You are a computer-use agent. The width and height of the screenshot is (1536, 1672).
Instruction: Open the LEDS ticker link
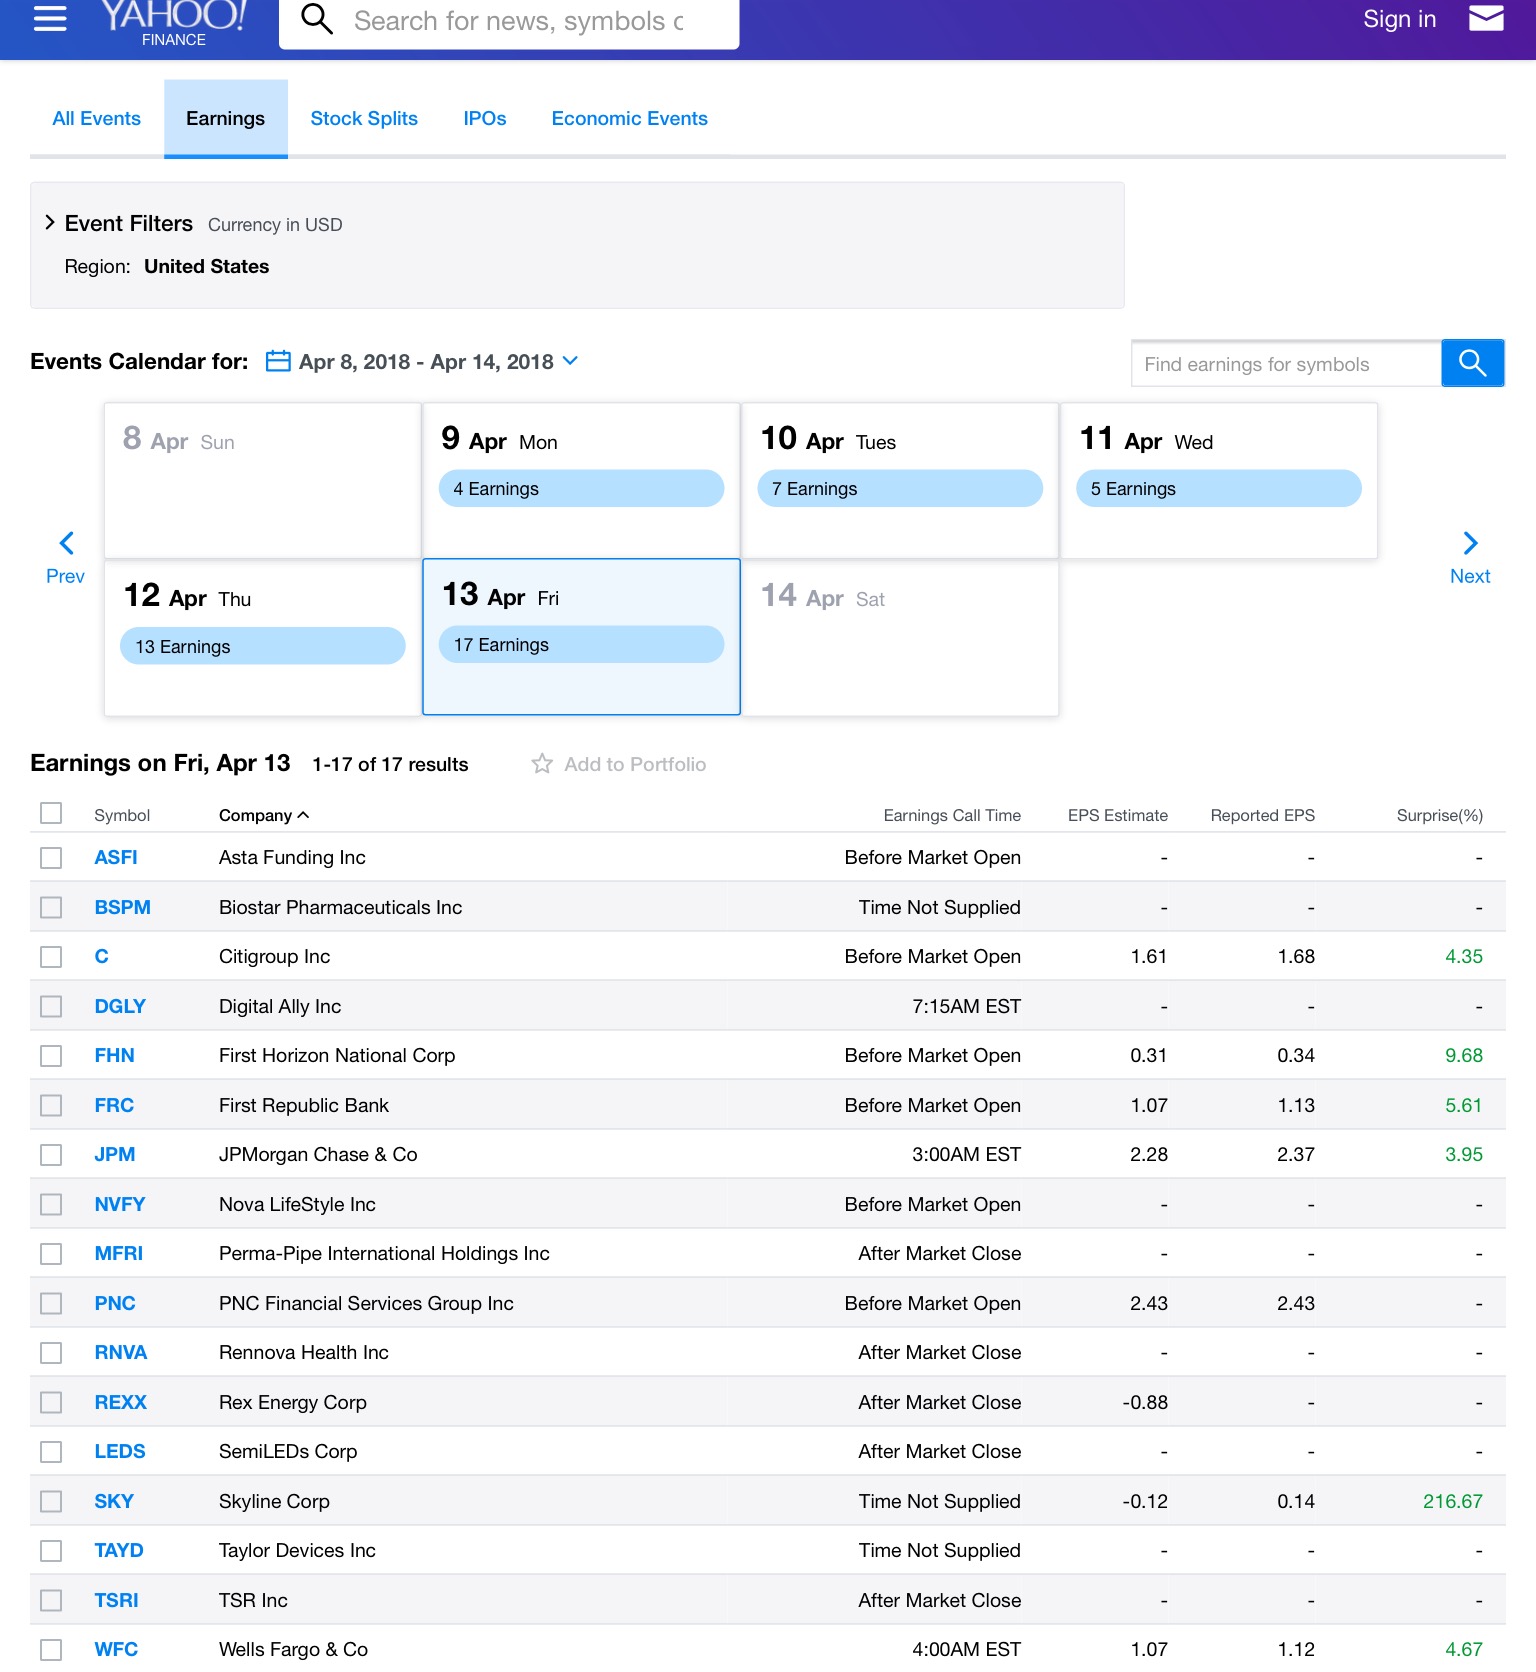[120, 1451]
